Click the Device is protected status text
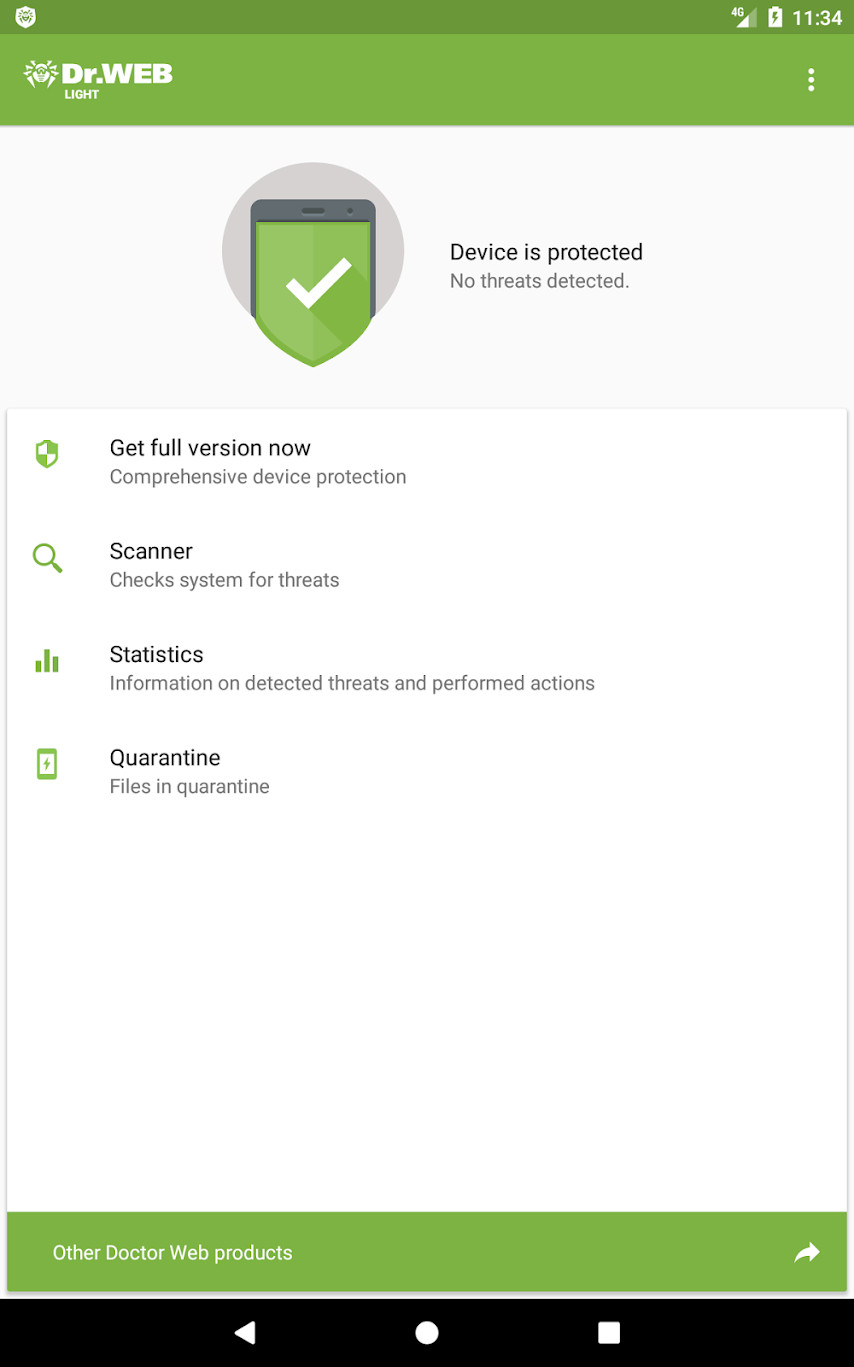 (x=546, y=252)
